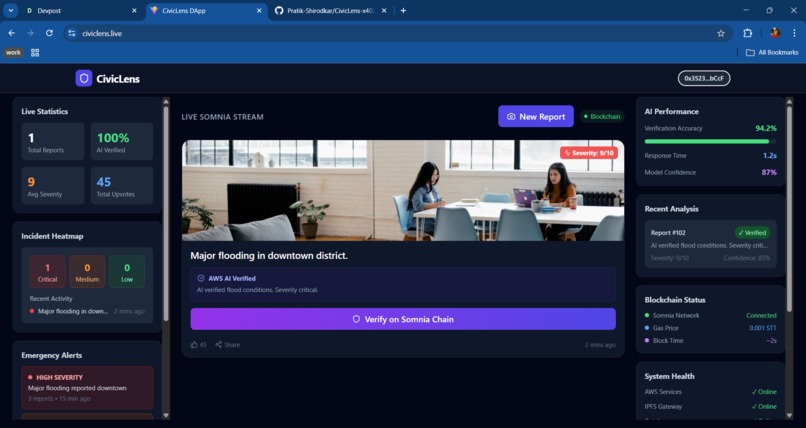Bookmark this page with the star icon

(x=721, y=33)
